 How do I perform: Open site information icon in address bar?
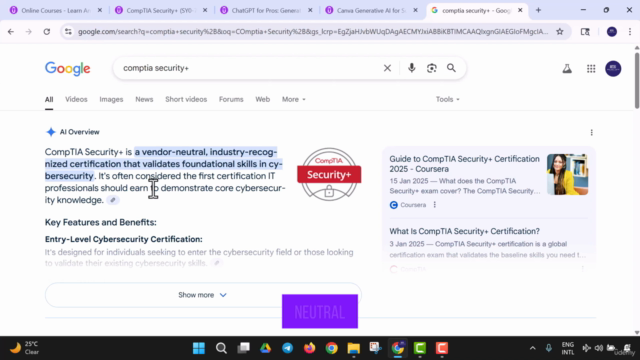(68, 31)
